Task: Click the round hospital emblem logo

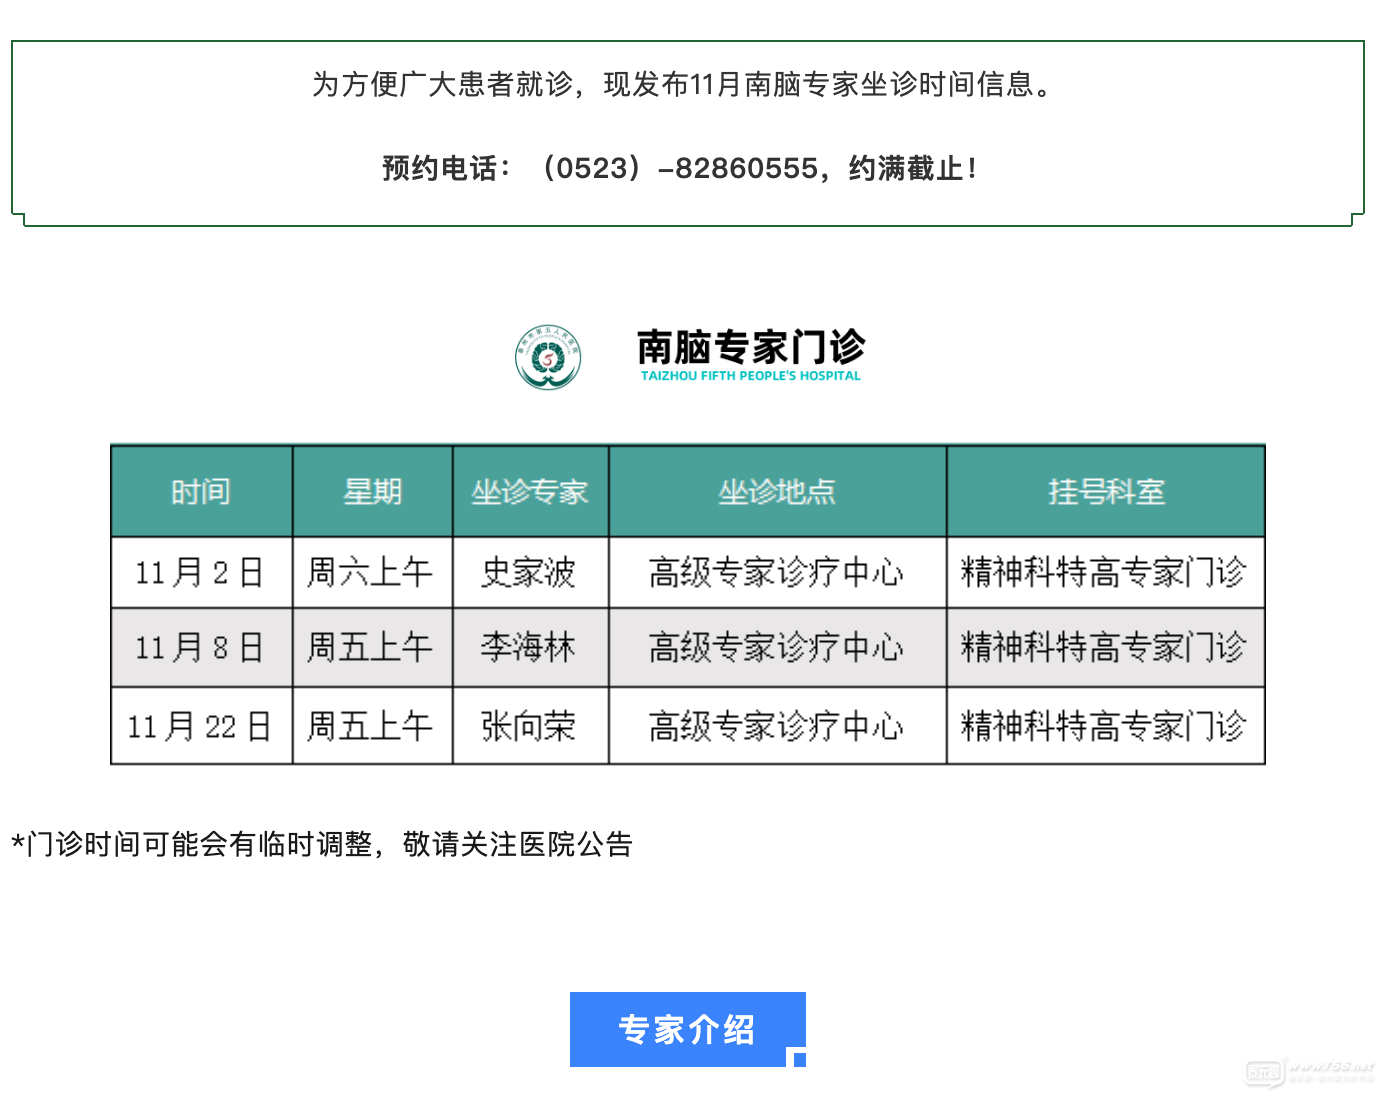Action: [548, 358]
